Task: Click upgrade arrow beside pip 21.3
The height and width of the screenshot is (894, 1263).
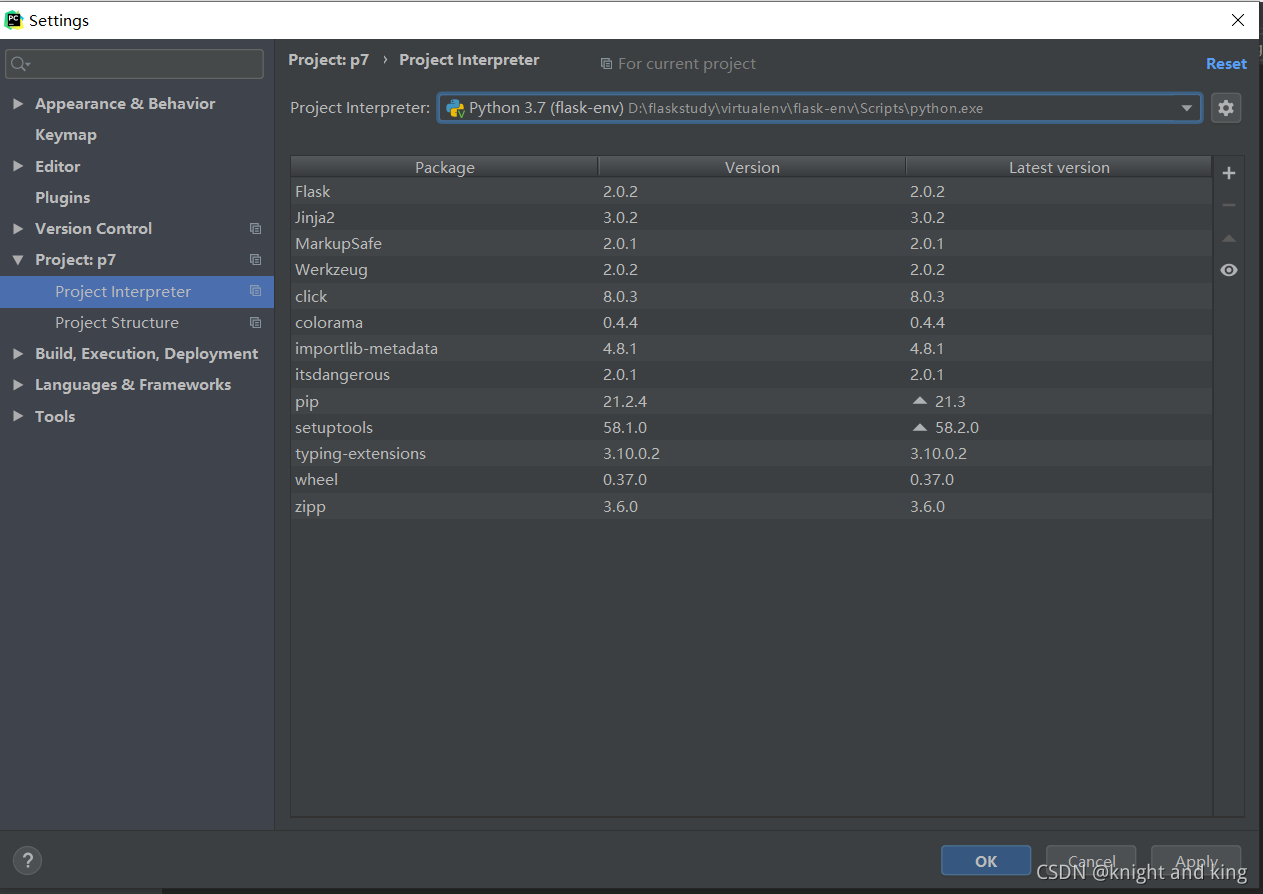Action: (920, 401)
